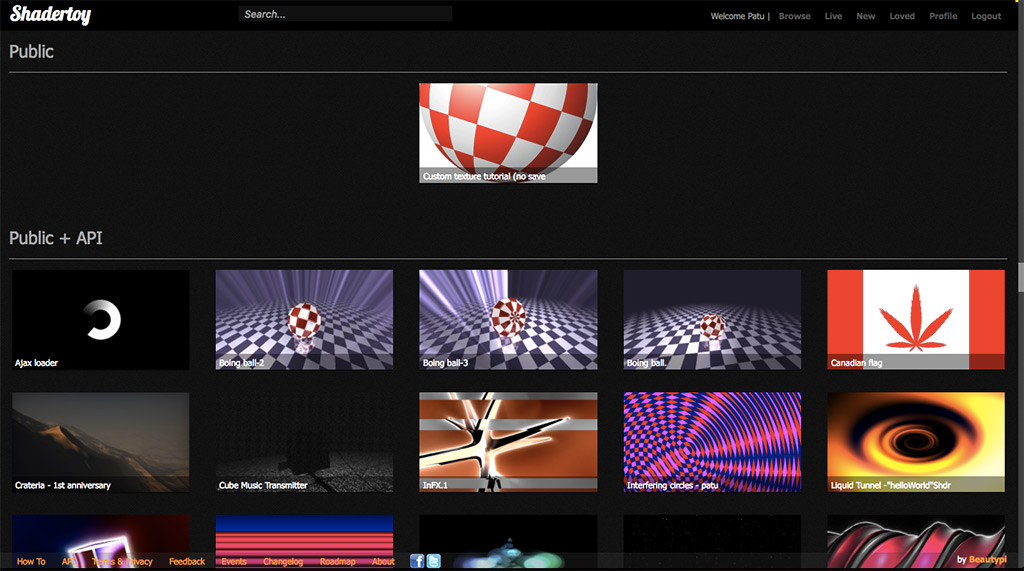Click the Logout link

pyautogui.click(x=985, y=16)
